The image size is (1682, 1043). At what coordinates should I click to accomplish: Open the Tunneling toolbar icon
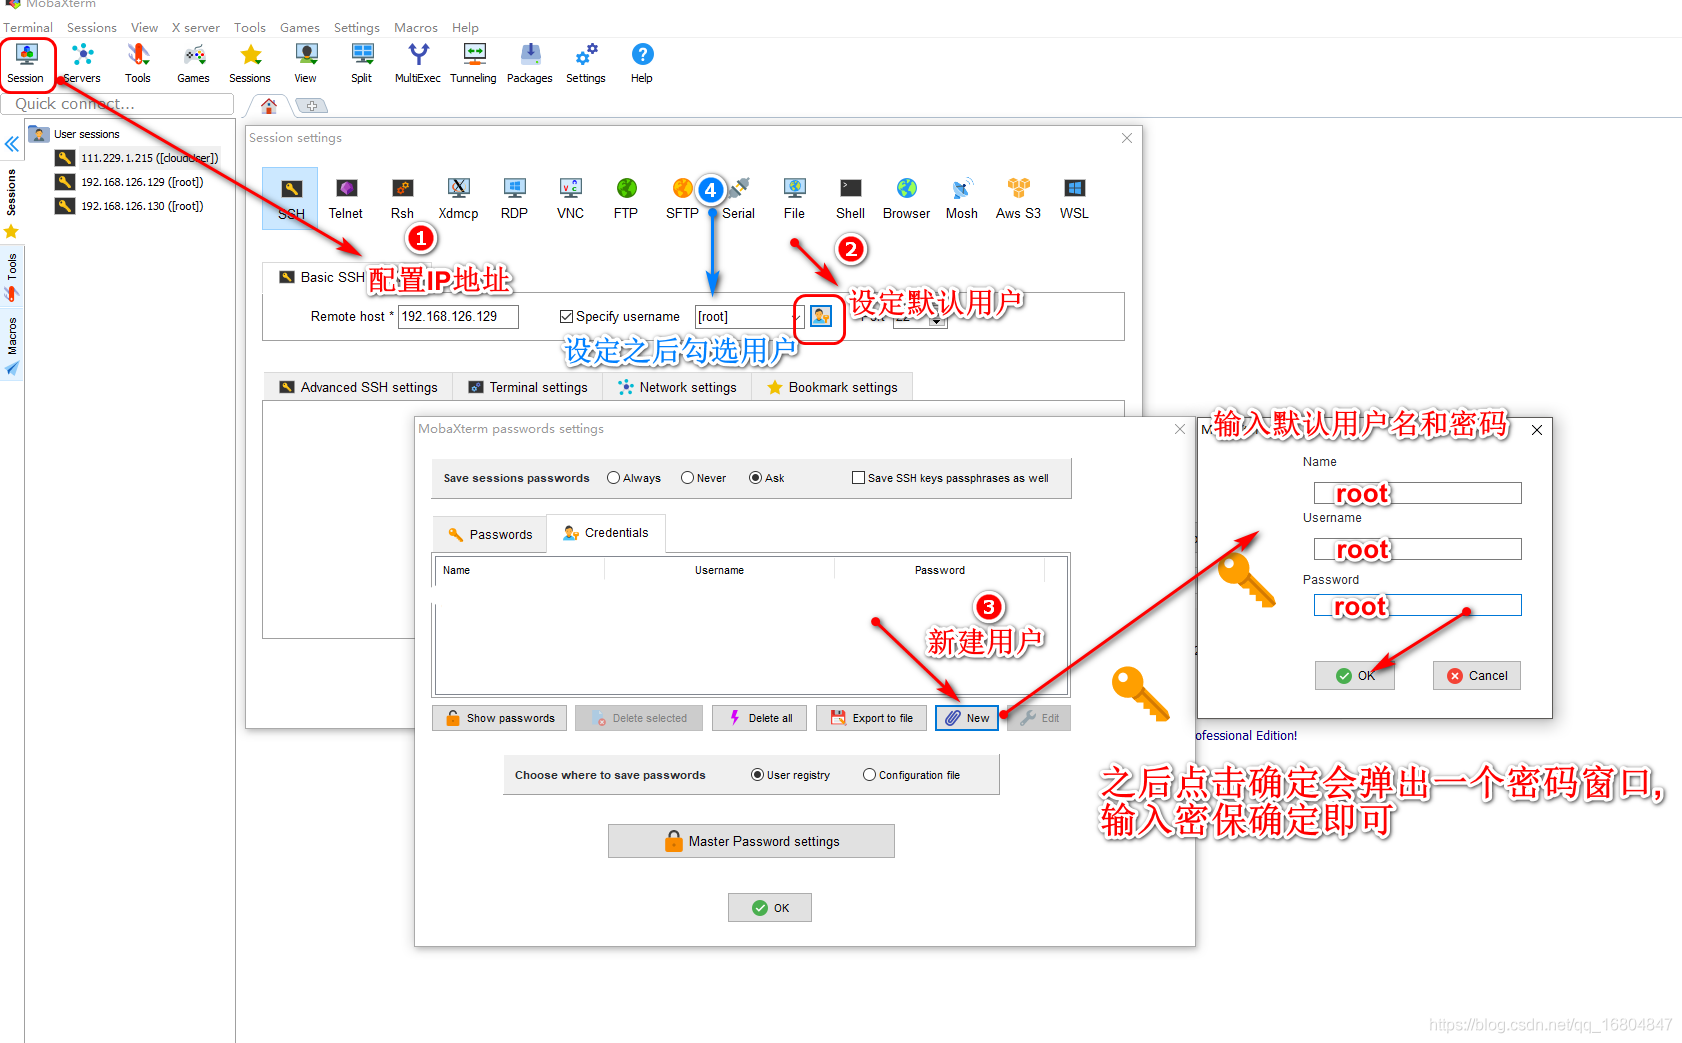point(474,63)
